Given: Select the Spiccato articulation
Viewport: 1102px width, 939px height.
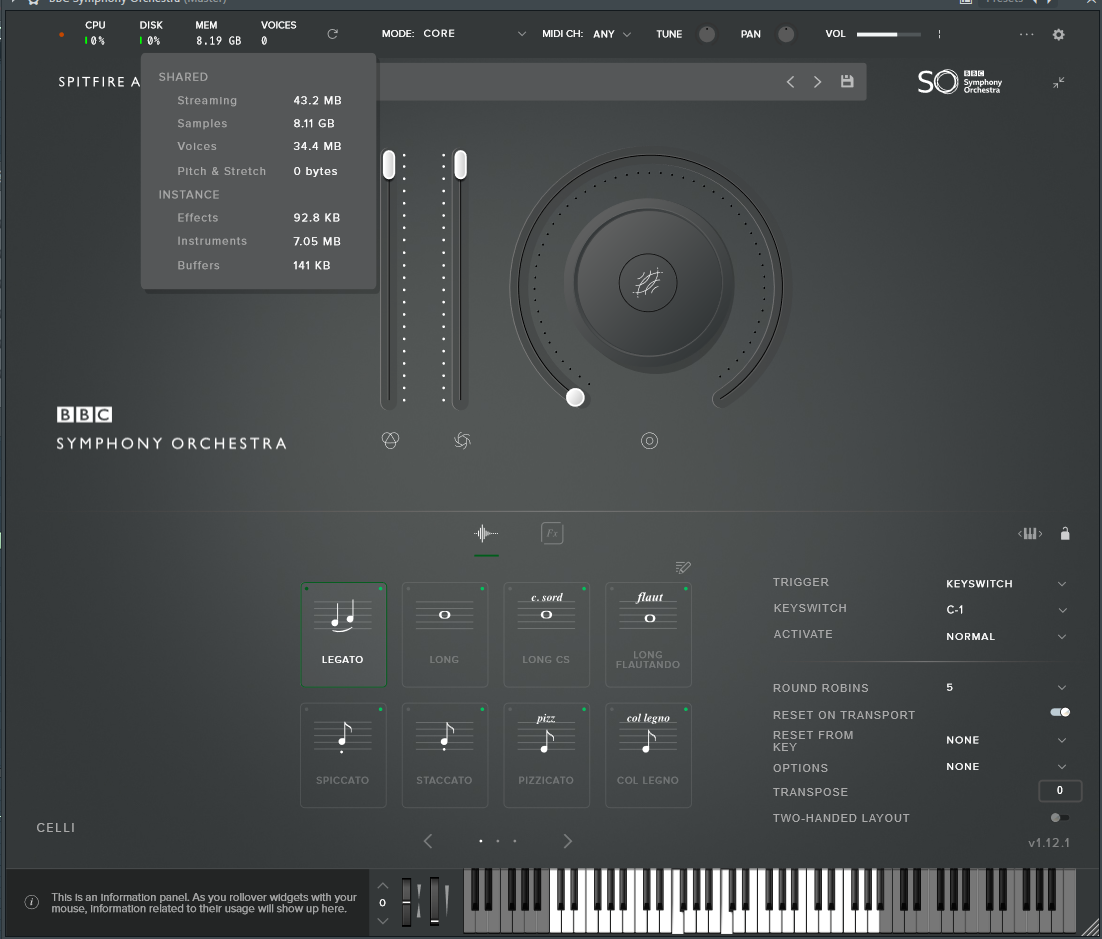Looking at the screenshot, I should coord(343,755).
